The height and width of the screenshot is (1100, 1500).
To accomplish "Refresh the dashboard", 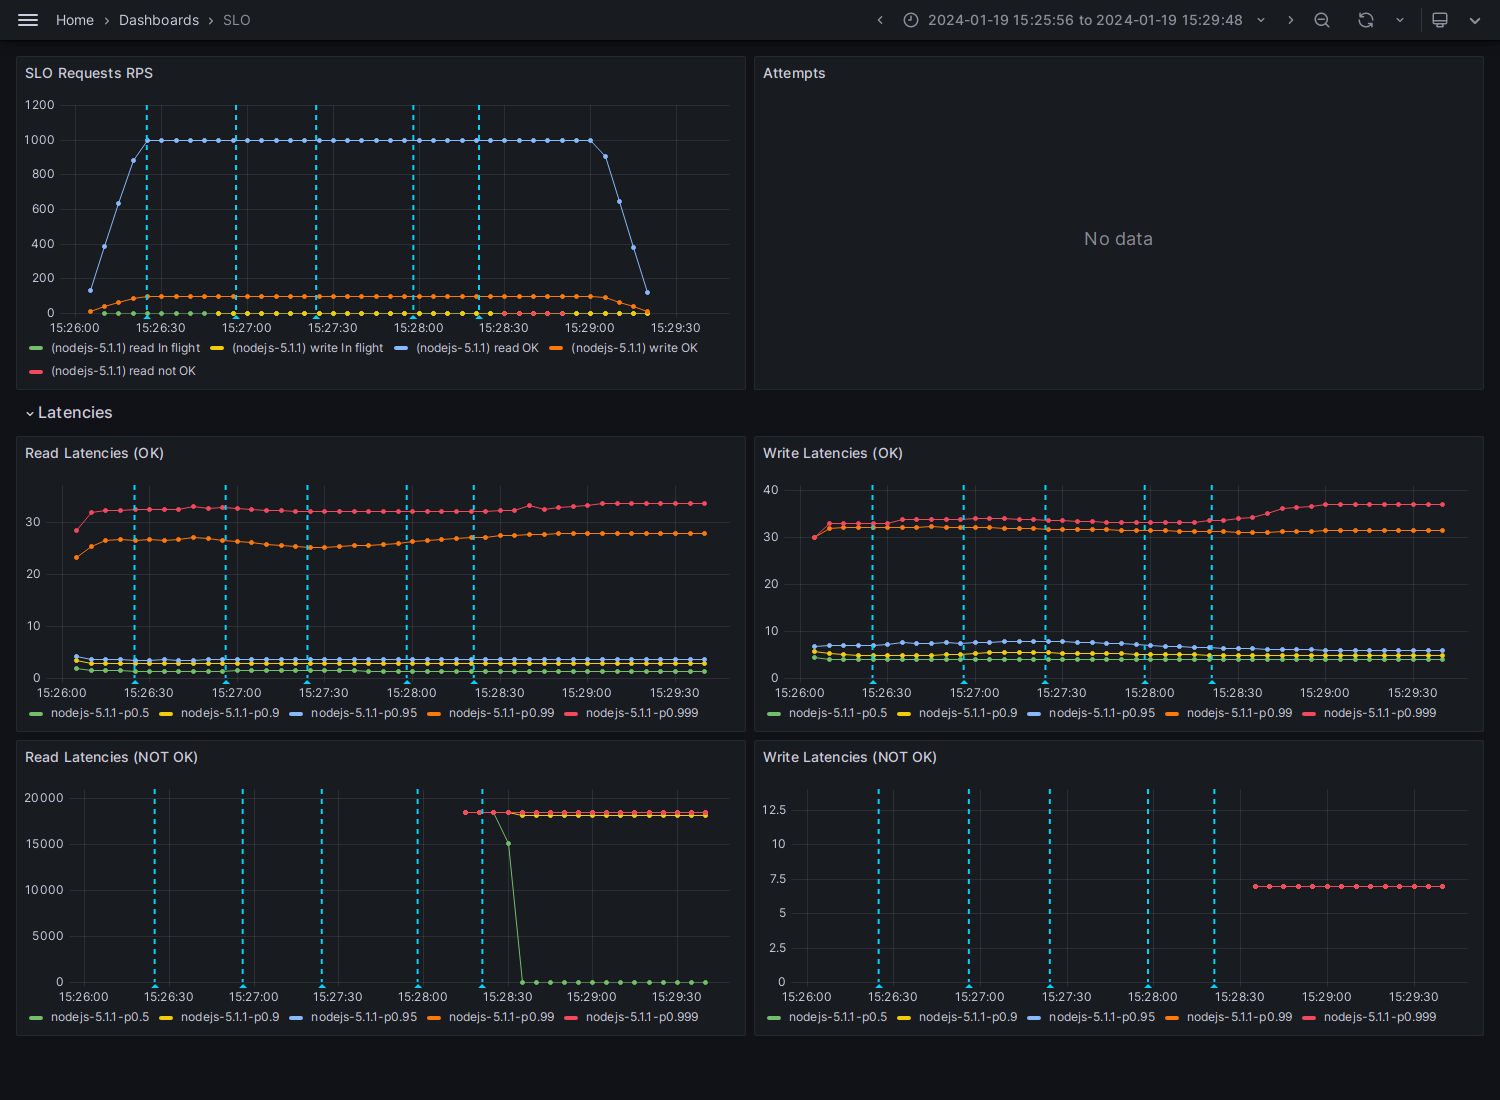I will 1366,20.
